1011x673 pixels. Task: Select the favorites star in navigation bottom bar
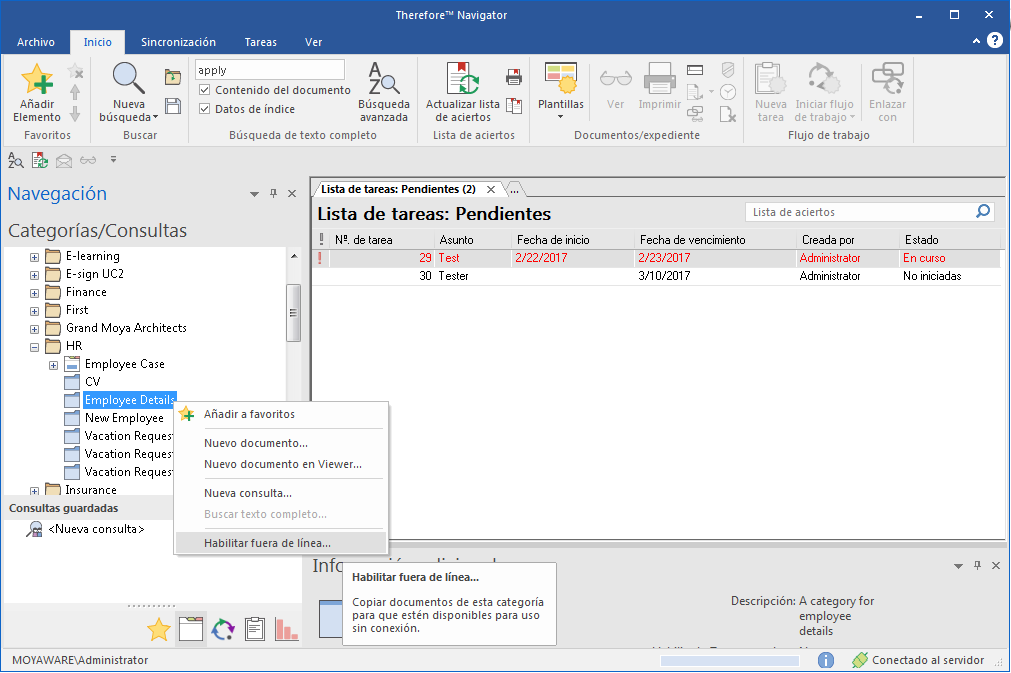pyautogui.click(x=159, y=629)
